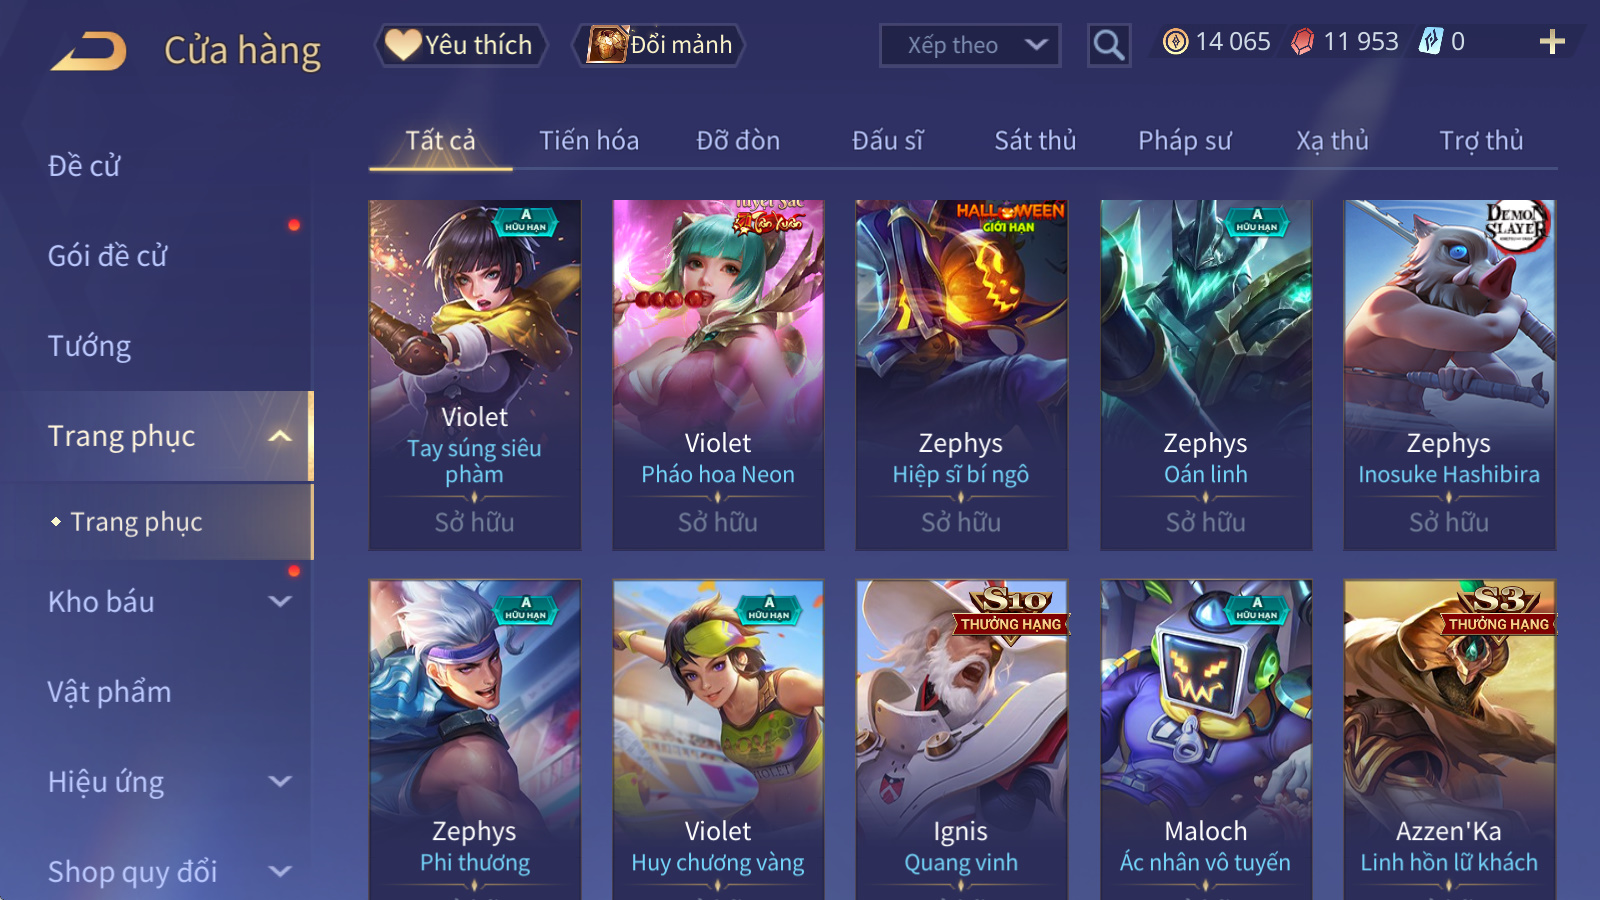1600x900 pixels.
Task: Tap the golden back arrow icon
Action: [x=89, y=50]
